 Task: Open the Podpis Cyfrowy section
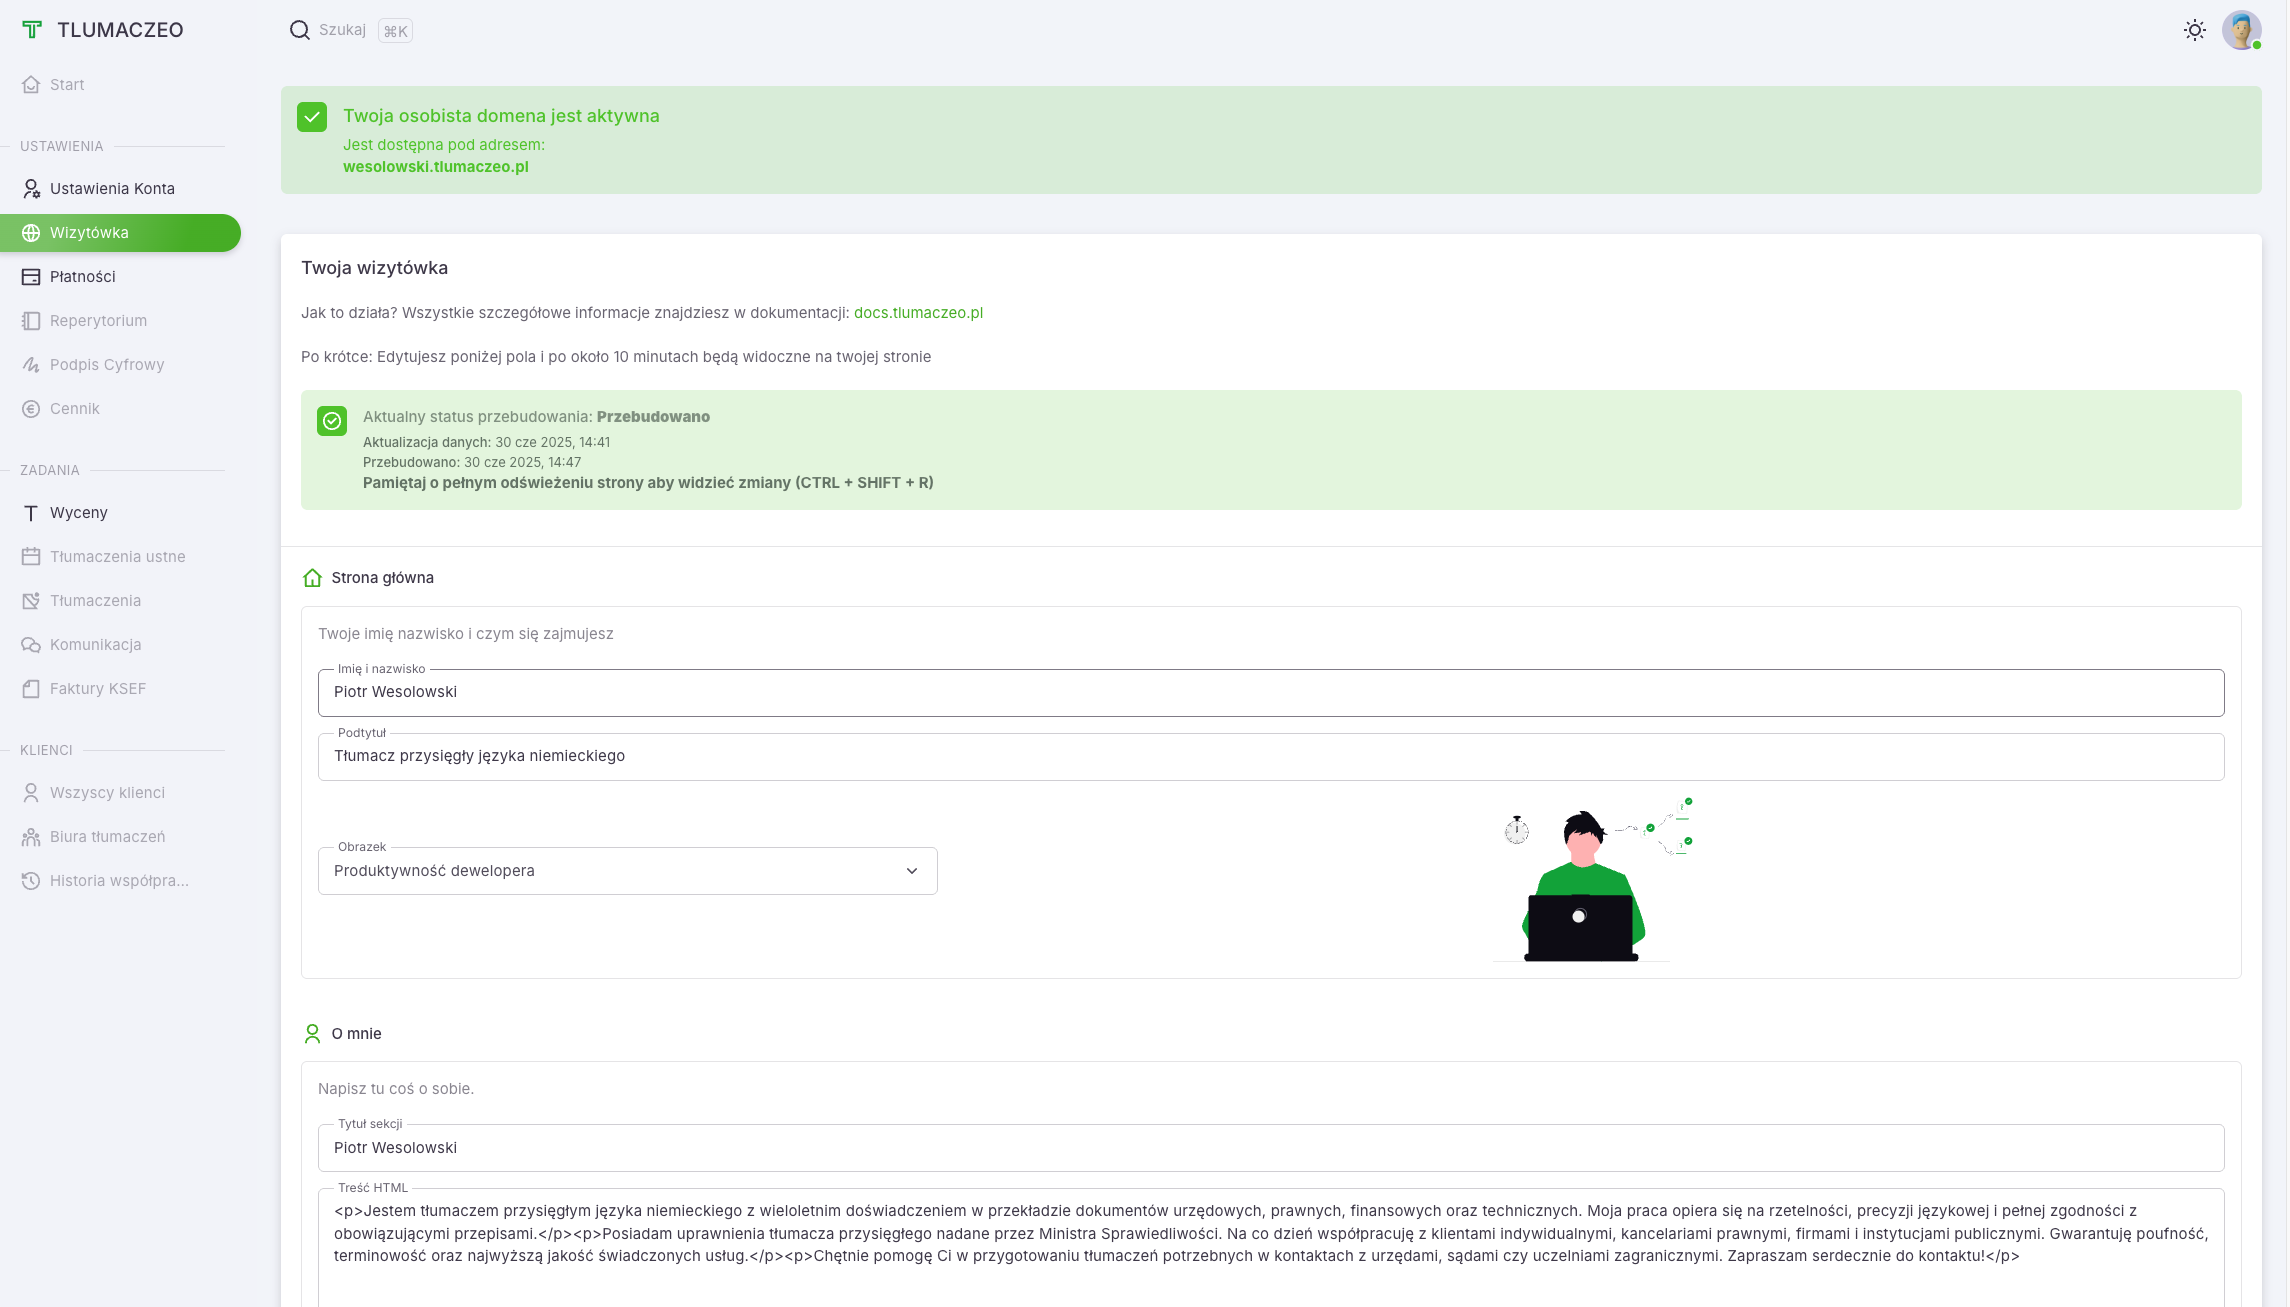[x=106, y=365]
